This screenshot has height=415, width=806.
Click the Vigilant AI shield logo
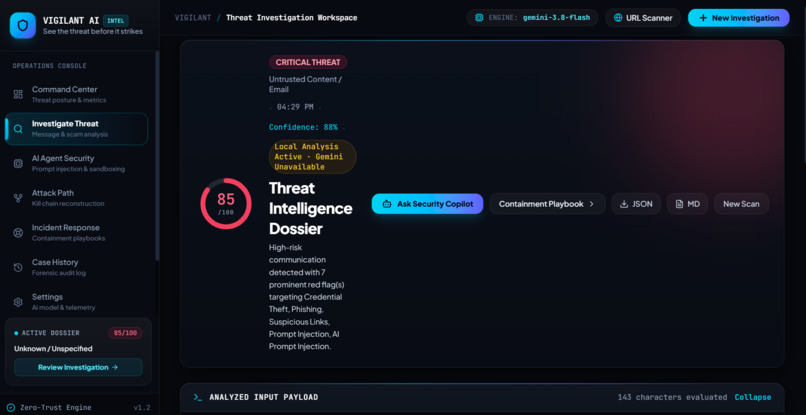[23, 25]
